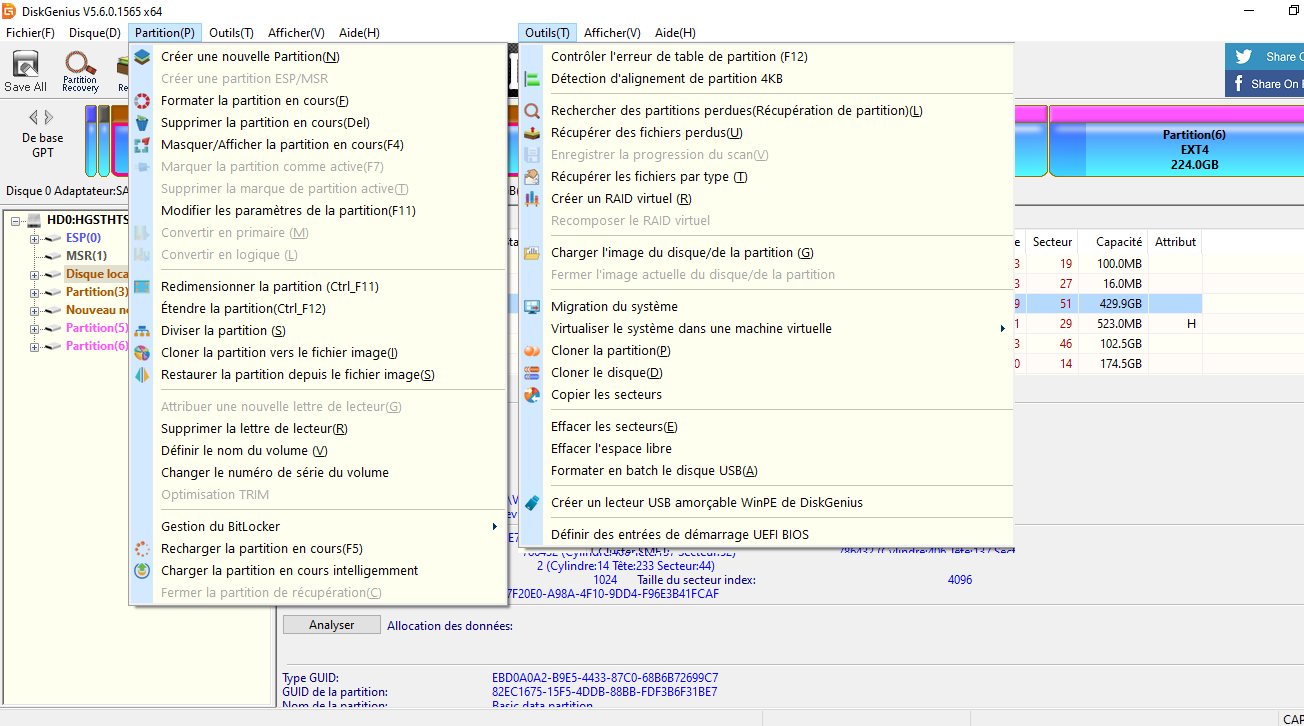Choose Créer une nouvelle Partition icon entry
Viewport: 1304px width, 726px height.
tap(142, 57)
